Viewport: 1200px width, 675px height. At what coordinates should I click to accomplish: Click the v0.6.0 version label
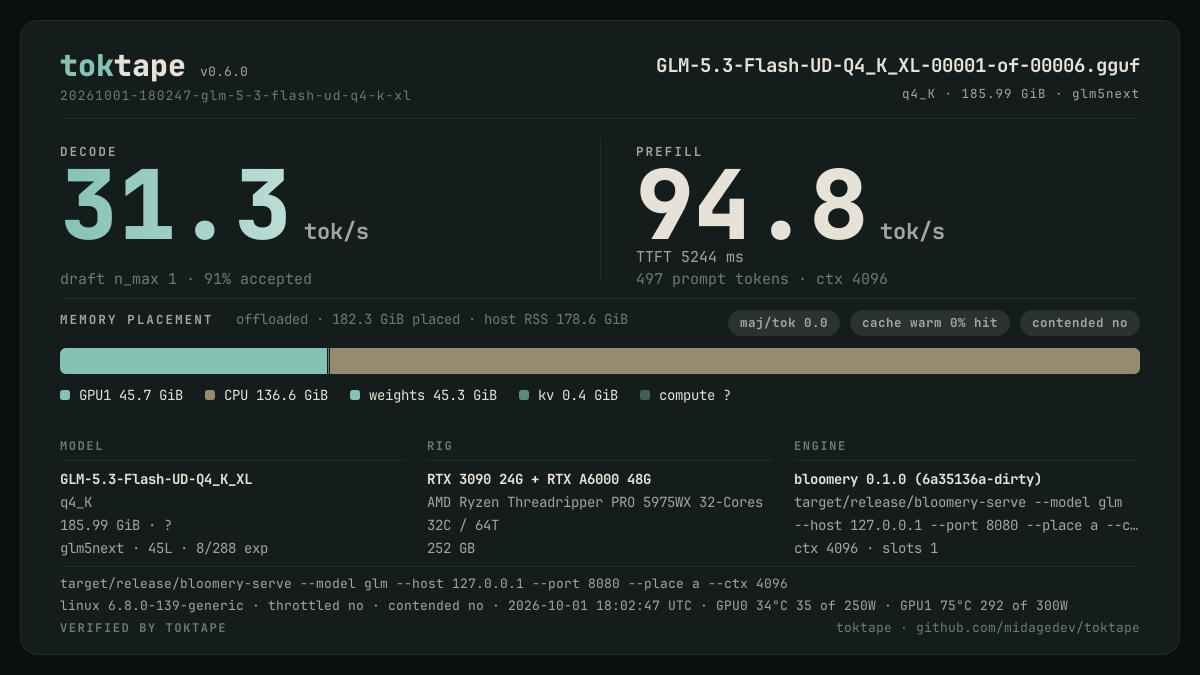pos(224,72)
